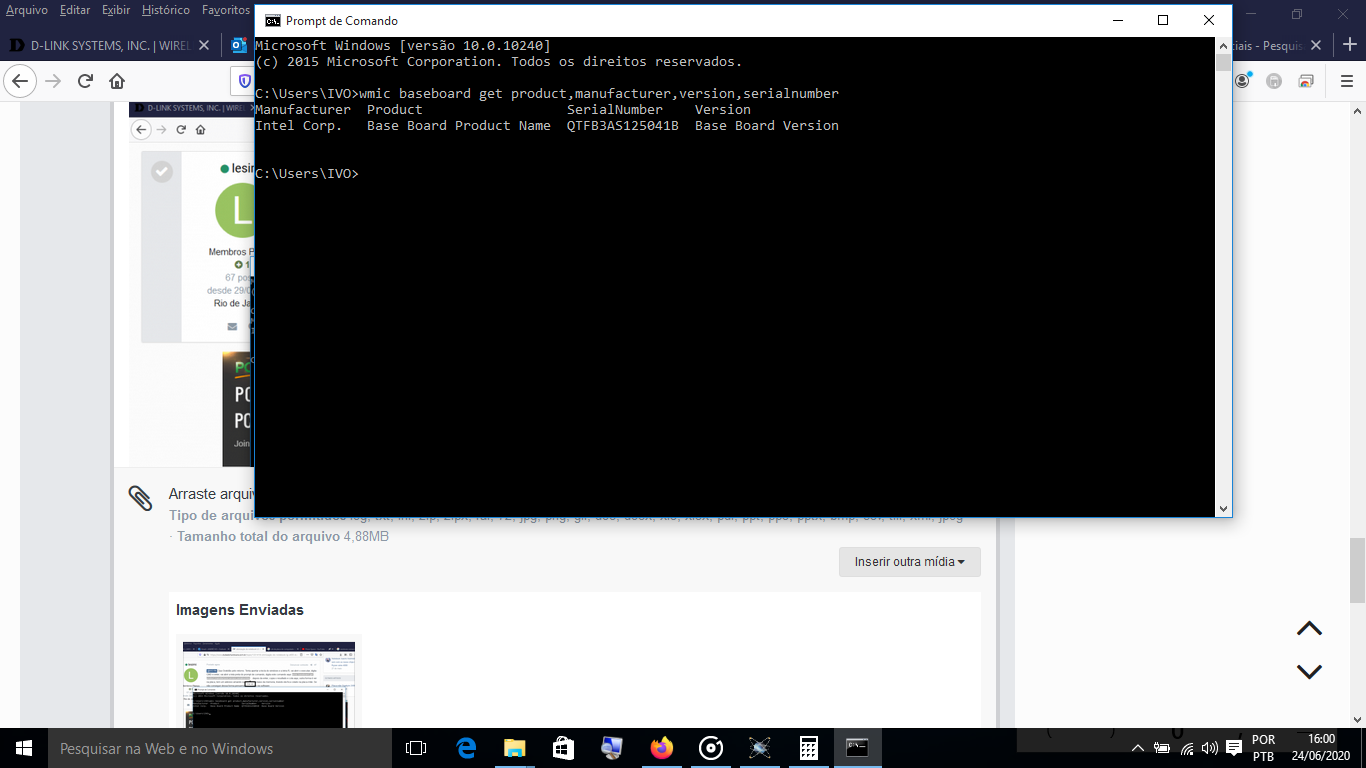The image size is (1366, 768).
Task: Click Pesquisar na Web e no Windows box
Action: [x=220, y=748]
